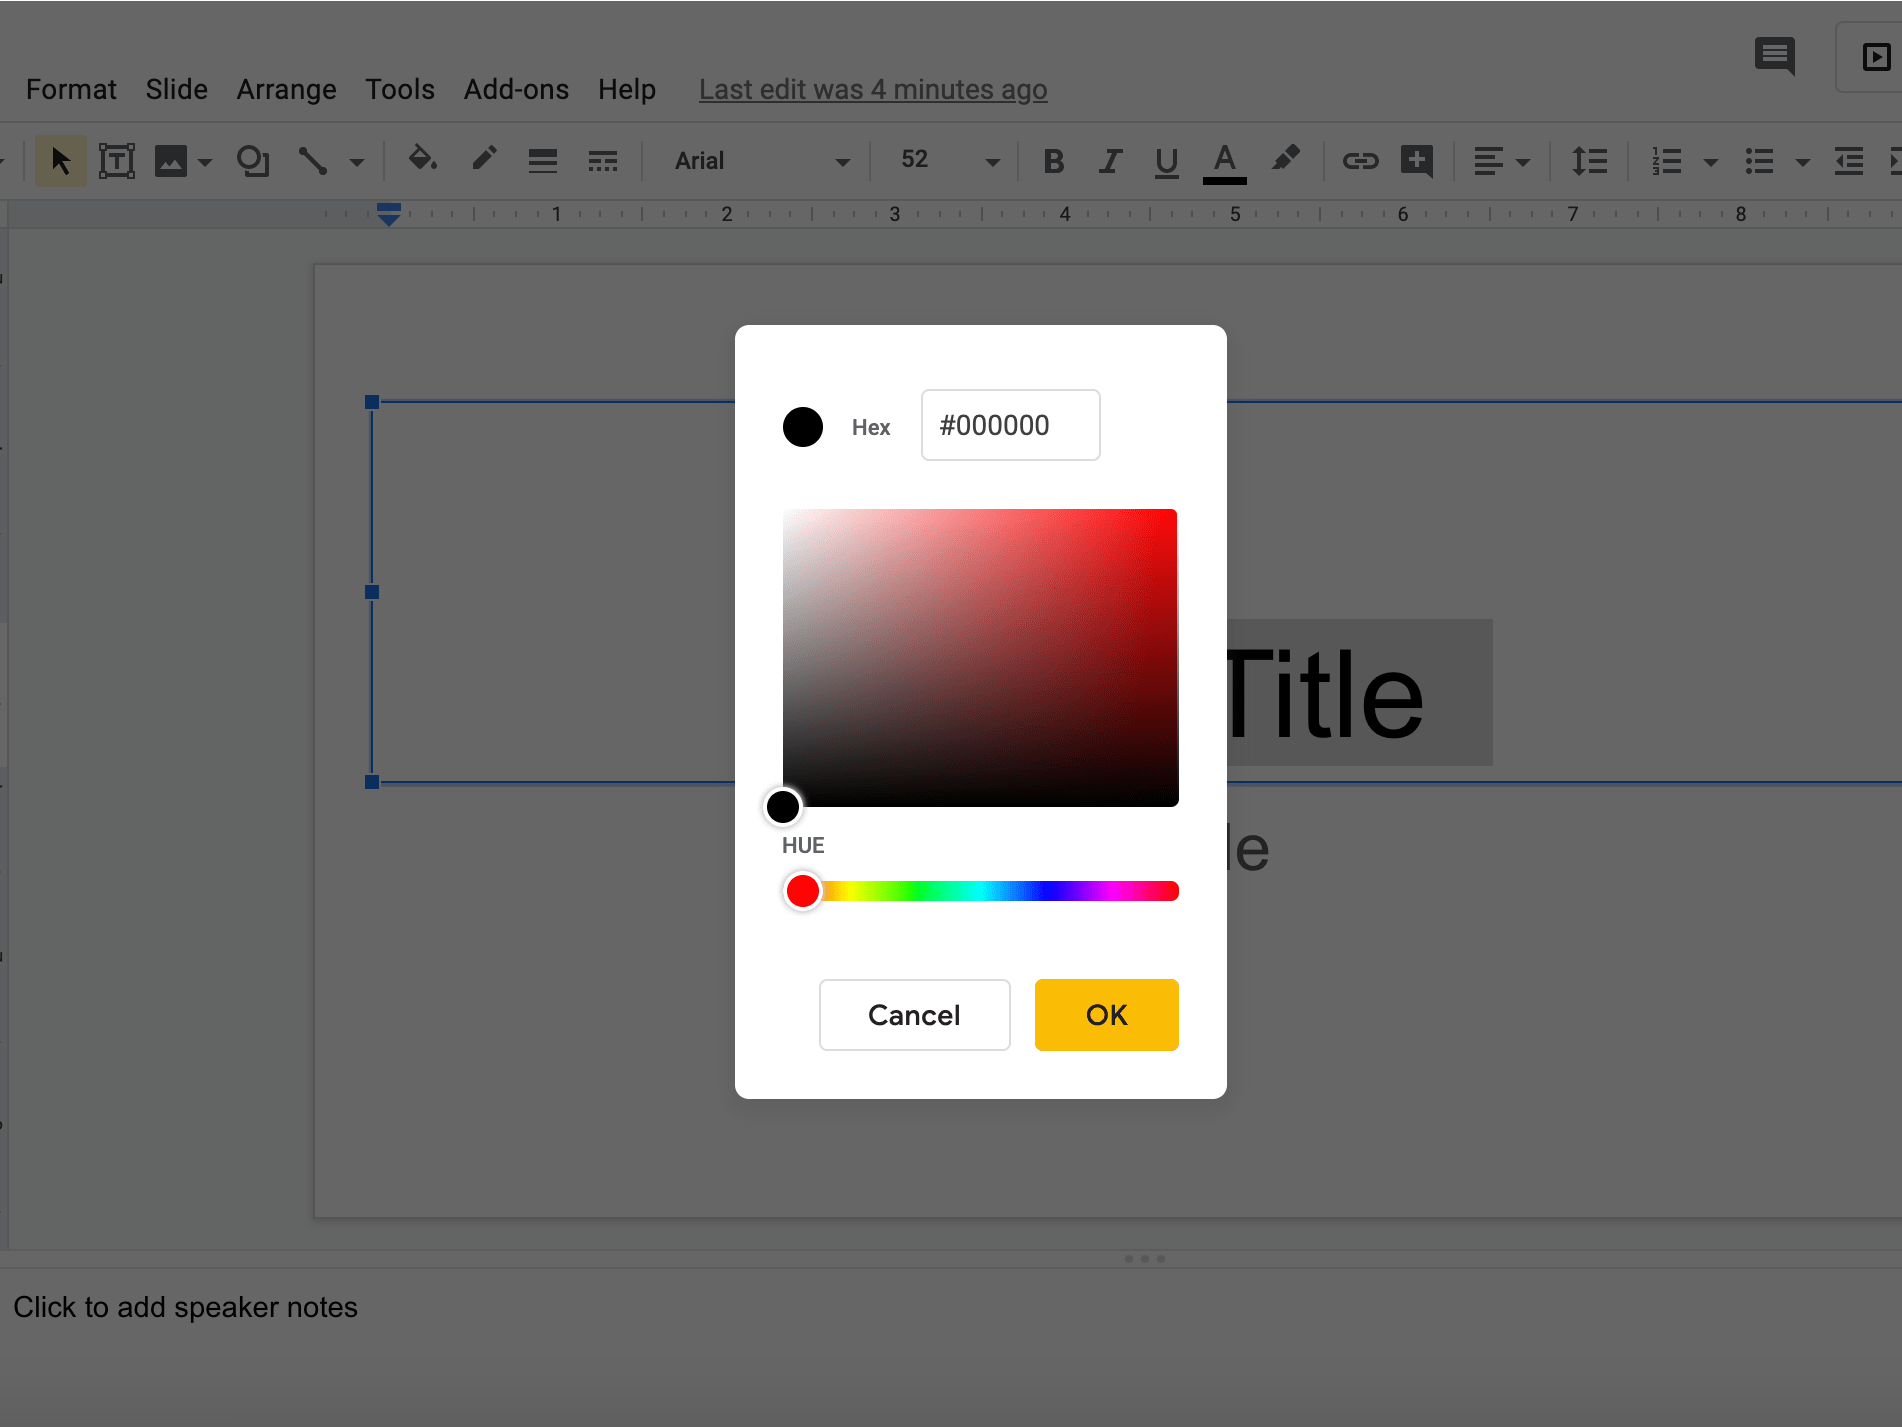
Task: Click the text color A icon
Action: tap(1224, 163)
